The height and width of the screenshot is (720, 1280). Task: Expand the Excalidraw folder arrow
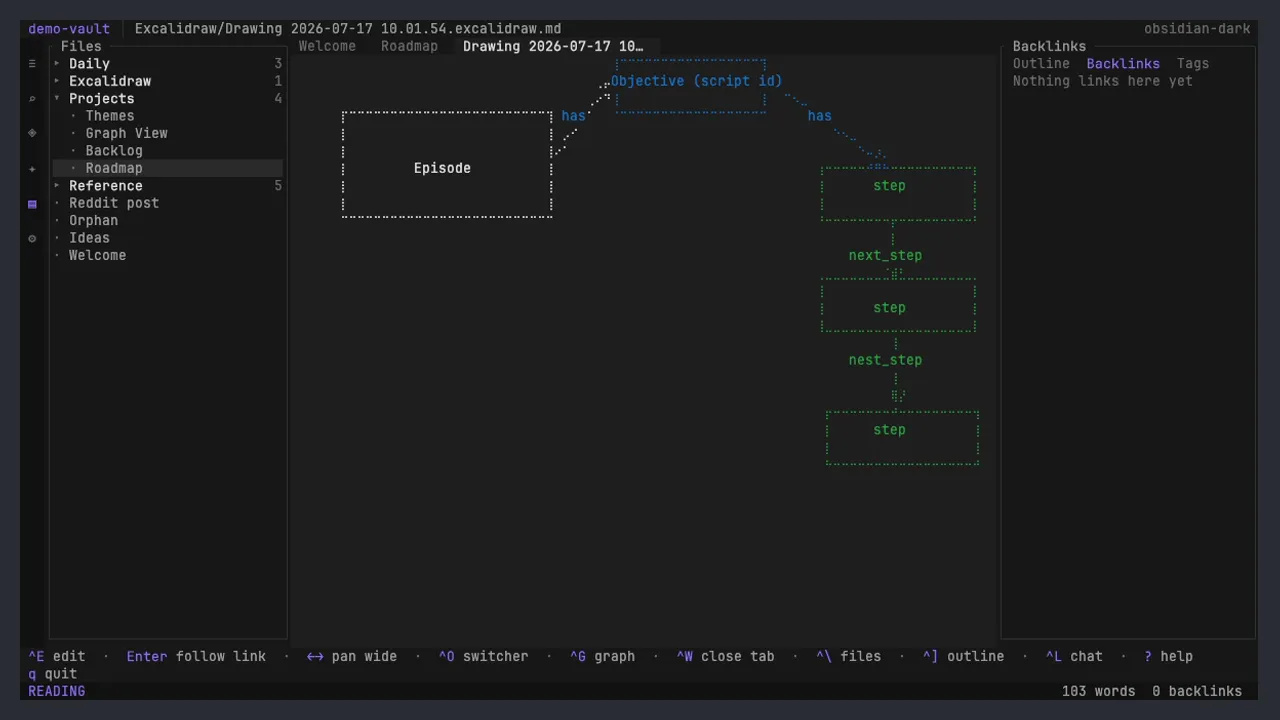click(57, 81)
